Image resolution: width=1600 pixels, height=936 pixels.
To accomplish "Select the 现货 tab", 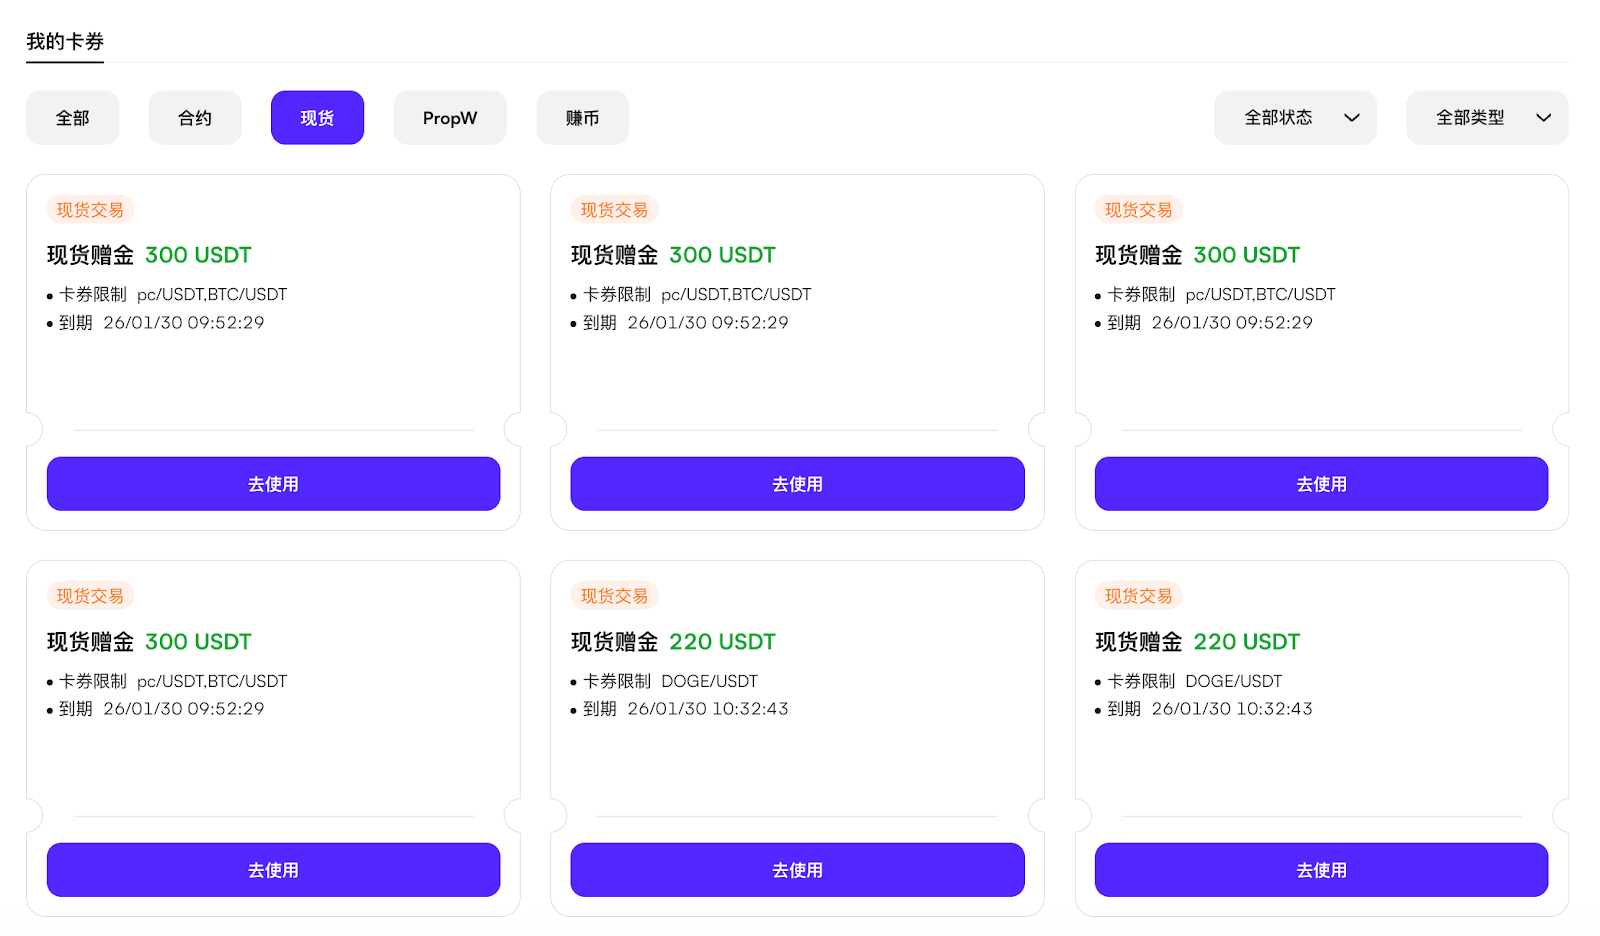I will pyautogui.click(x=317, y=118).
